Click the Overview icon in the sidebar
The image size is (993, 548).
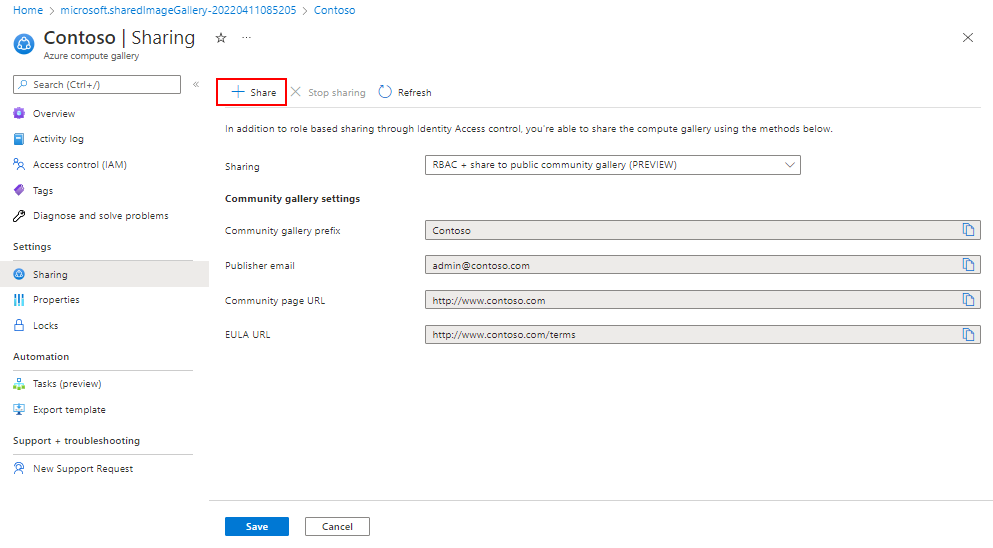(x=19, y=113)
